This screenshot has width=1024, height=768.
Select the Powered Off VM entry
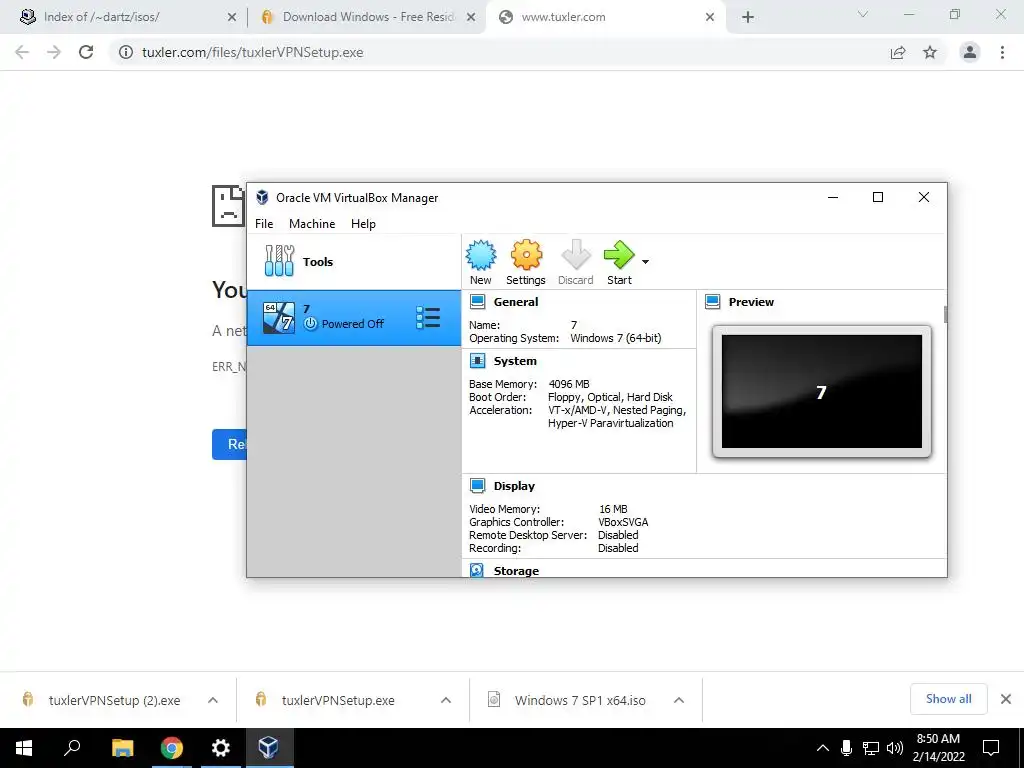[354, 318]
